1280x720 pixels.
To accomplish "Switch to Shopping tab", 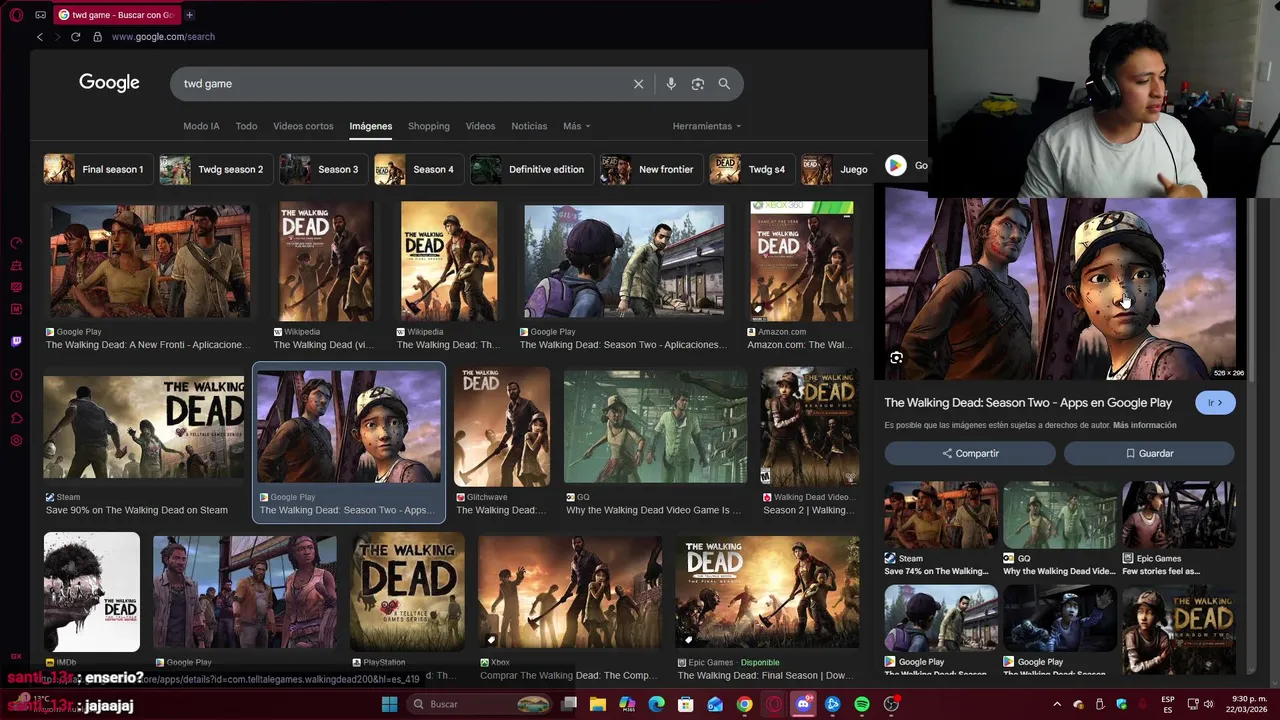I will coord(429,126).
